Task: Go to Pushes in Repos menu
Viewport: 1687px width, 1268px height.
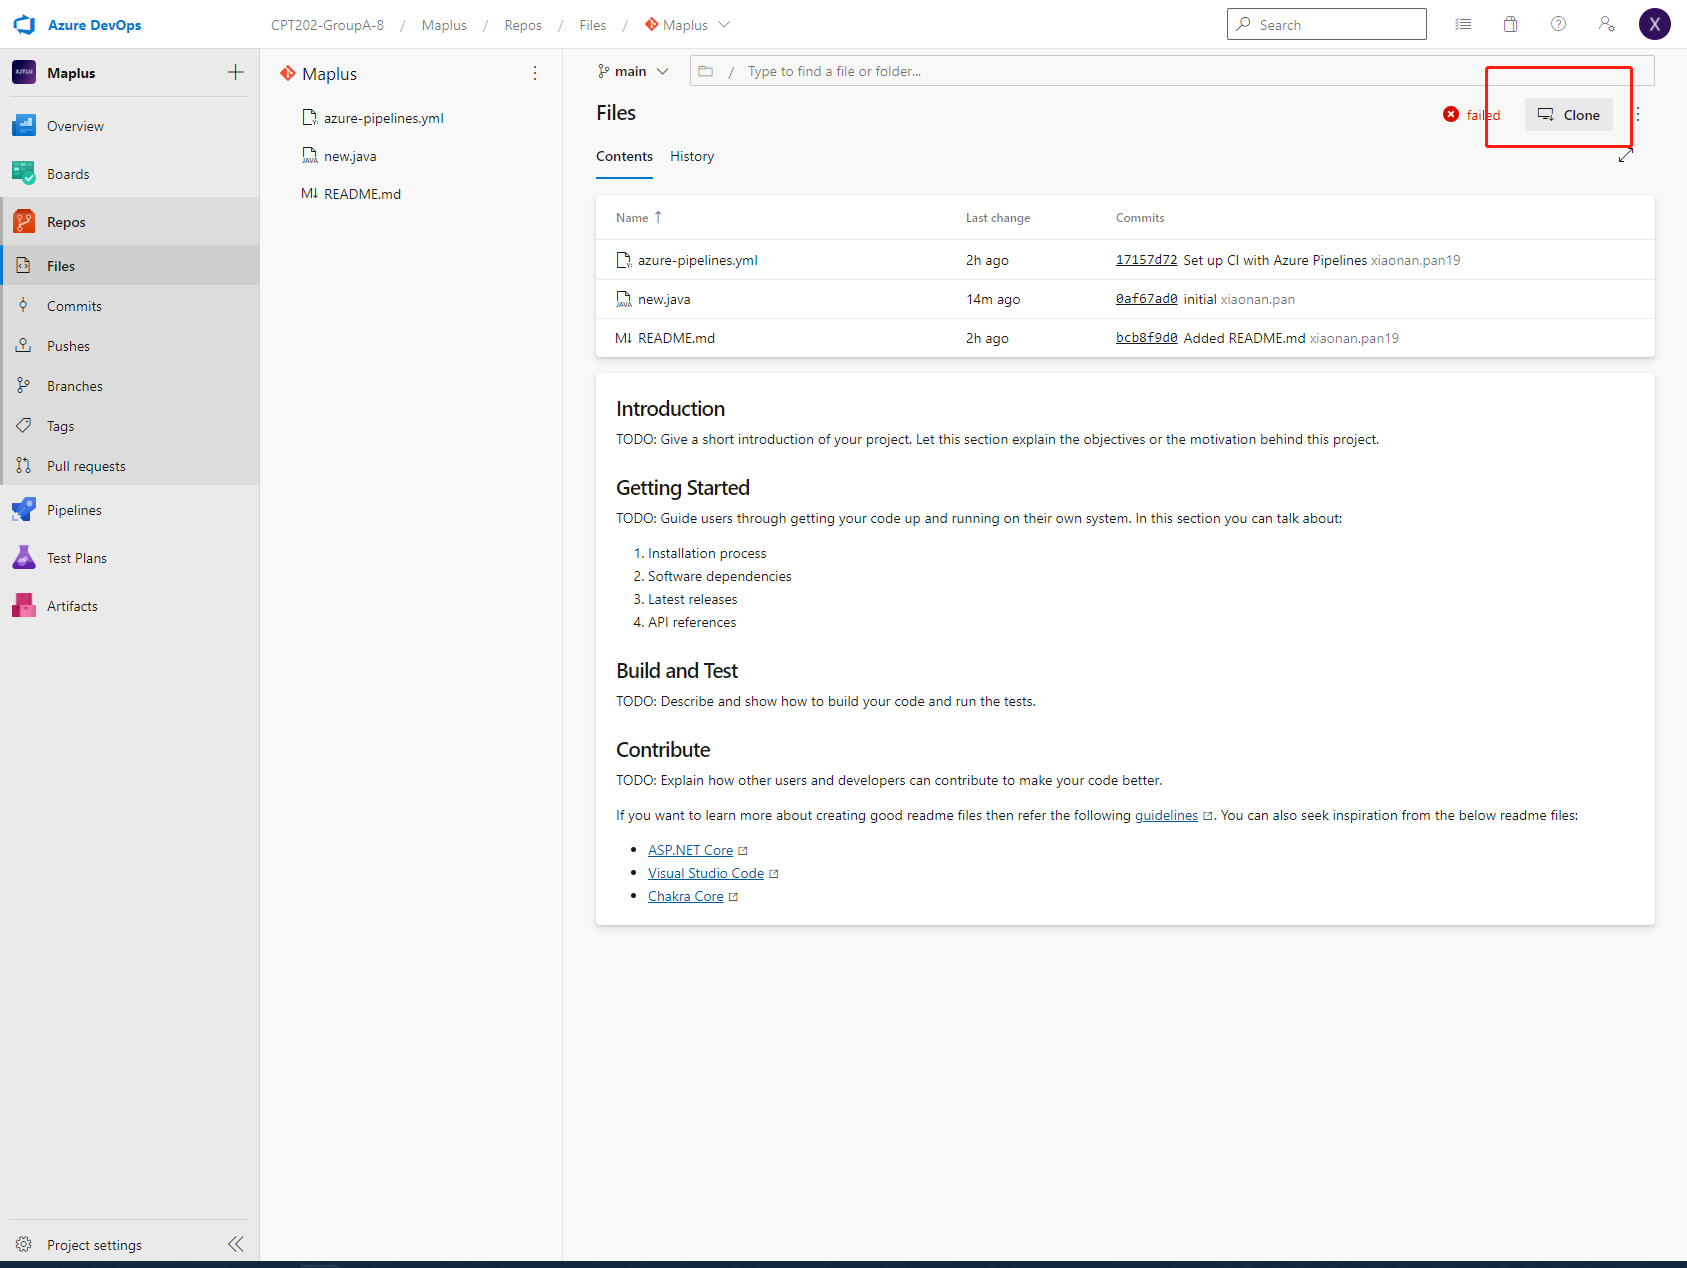Action: click(68, 346)
